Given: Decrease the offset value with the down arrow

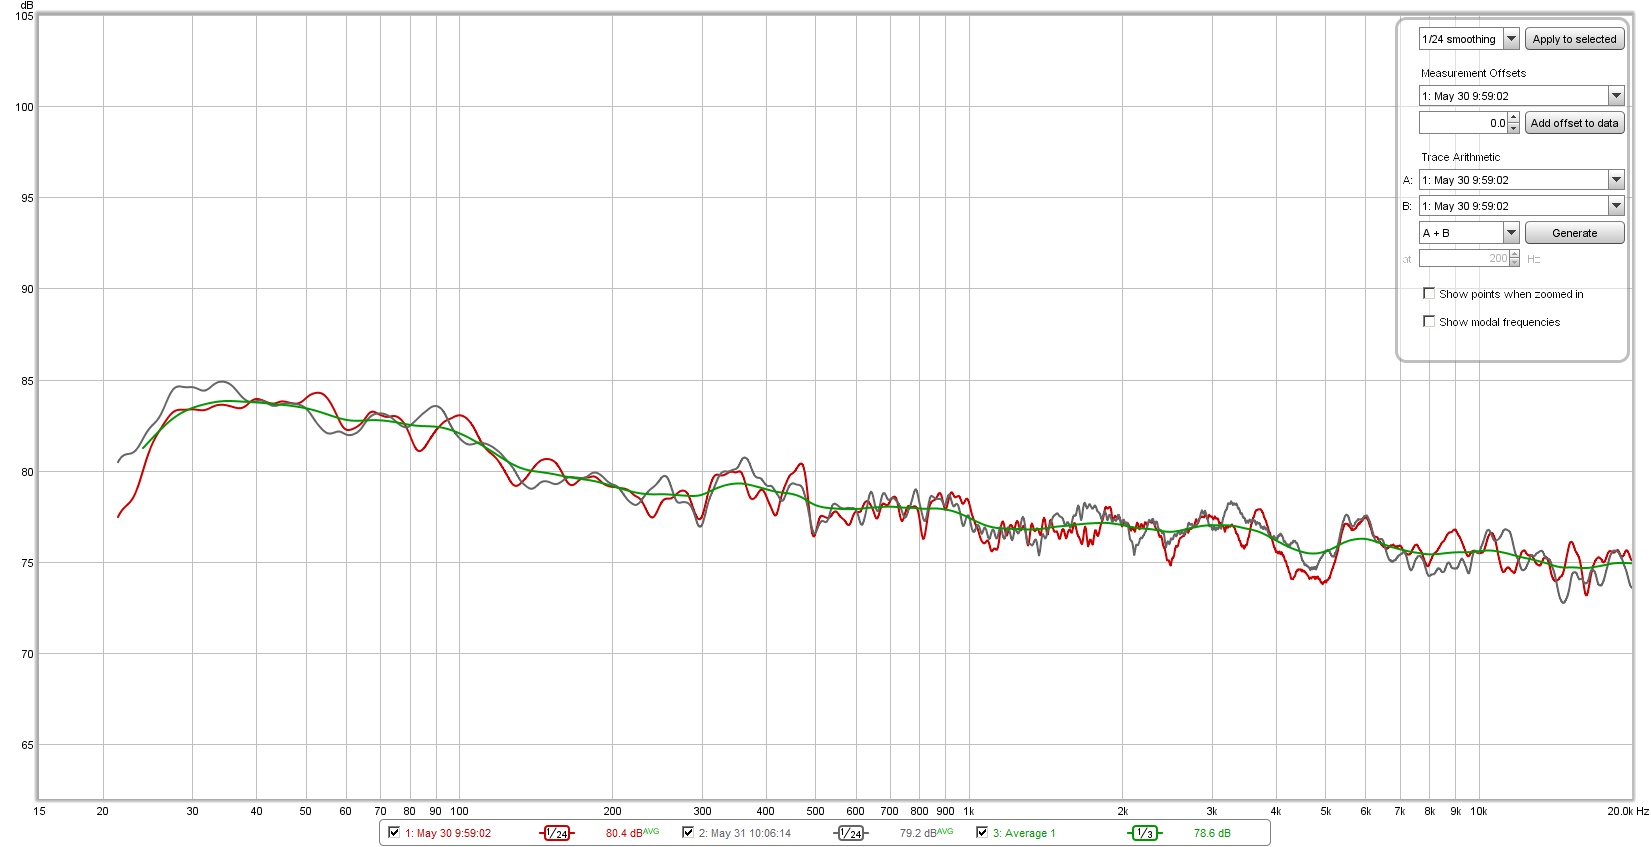Looking at the screenshot, I should coord(1513,128).
